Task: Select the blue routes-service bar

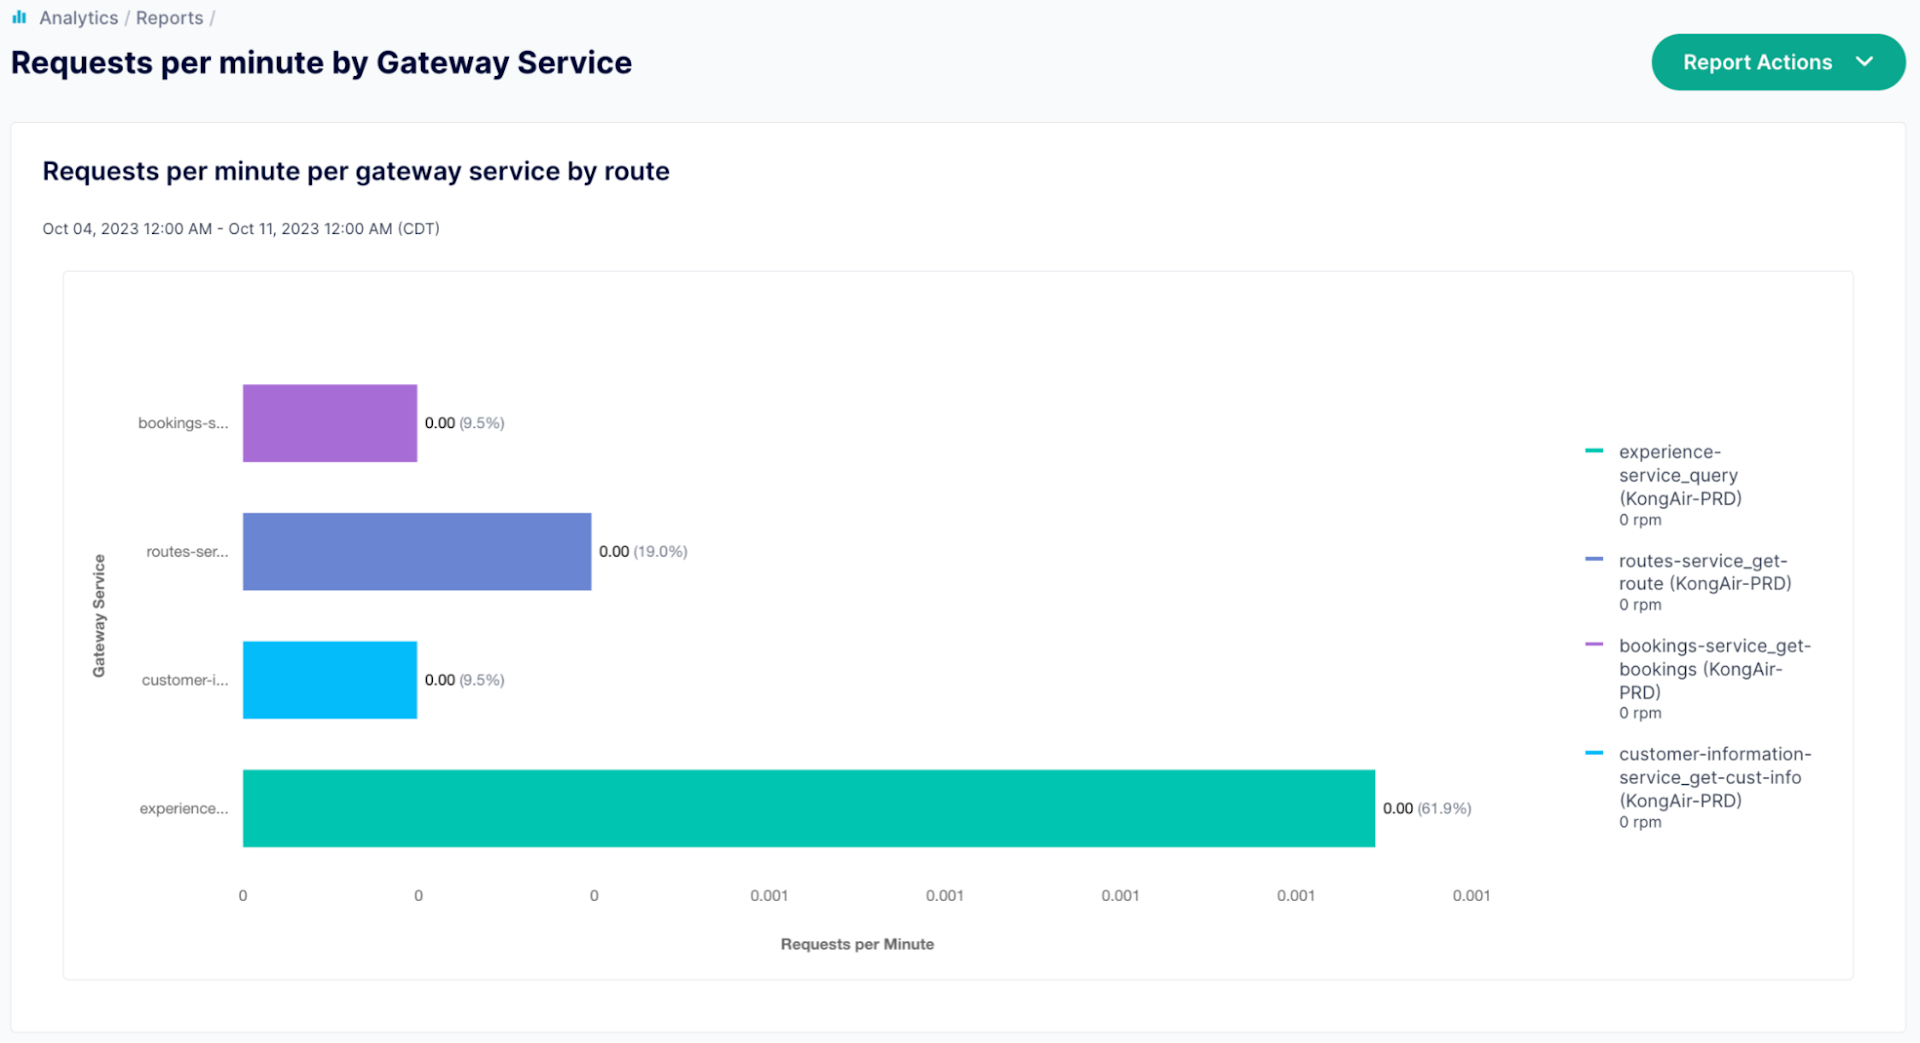Action: [x=416, y=552]
